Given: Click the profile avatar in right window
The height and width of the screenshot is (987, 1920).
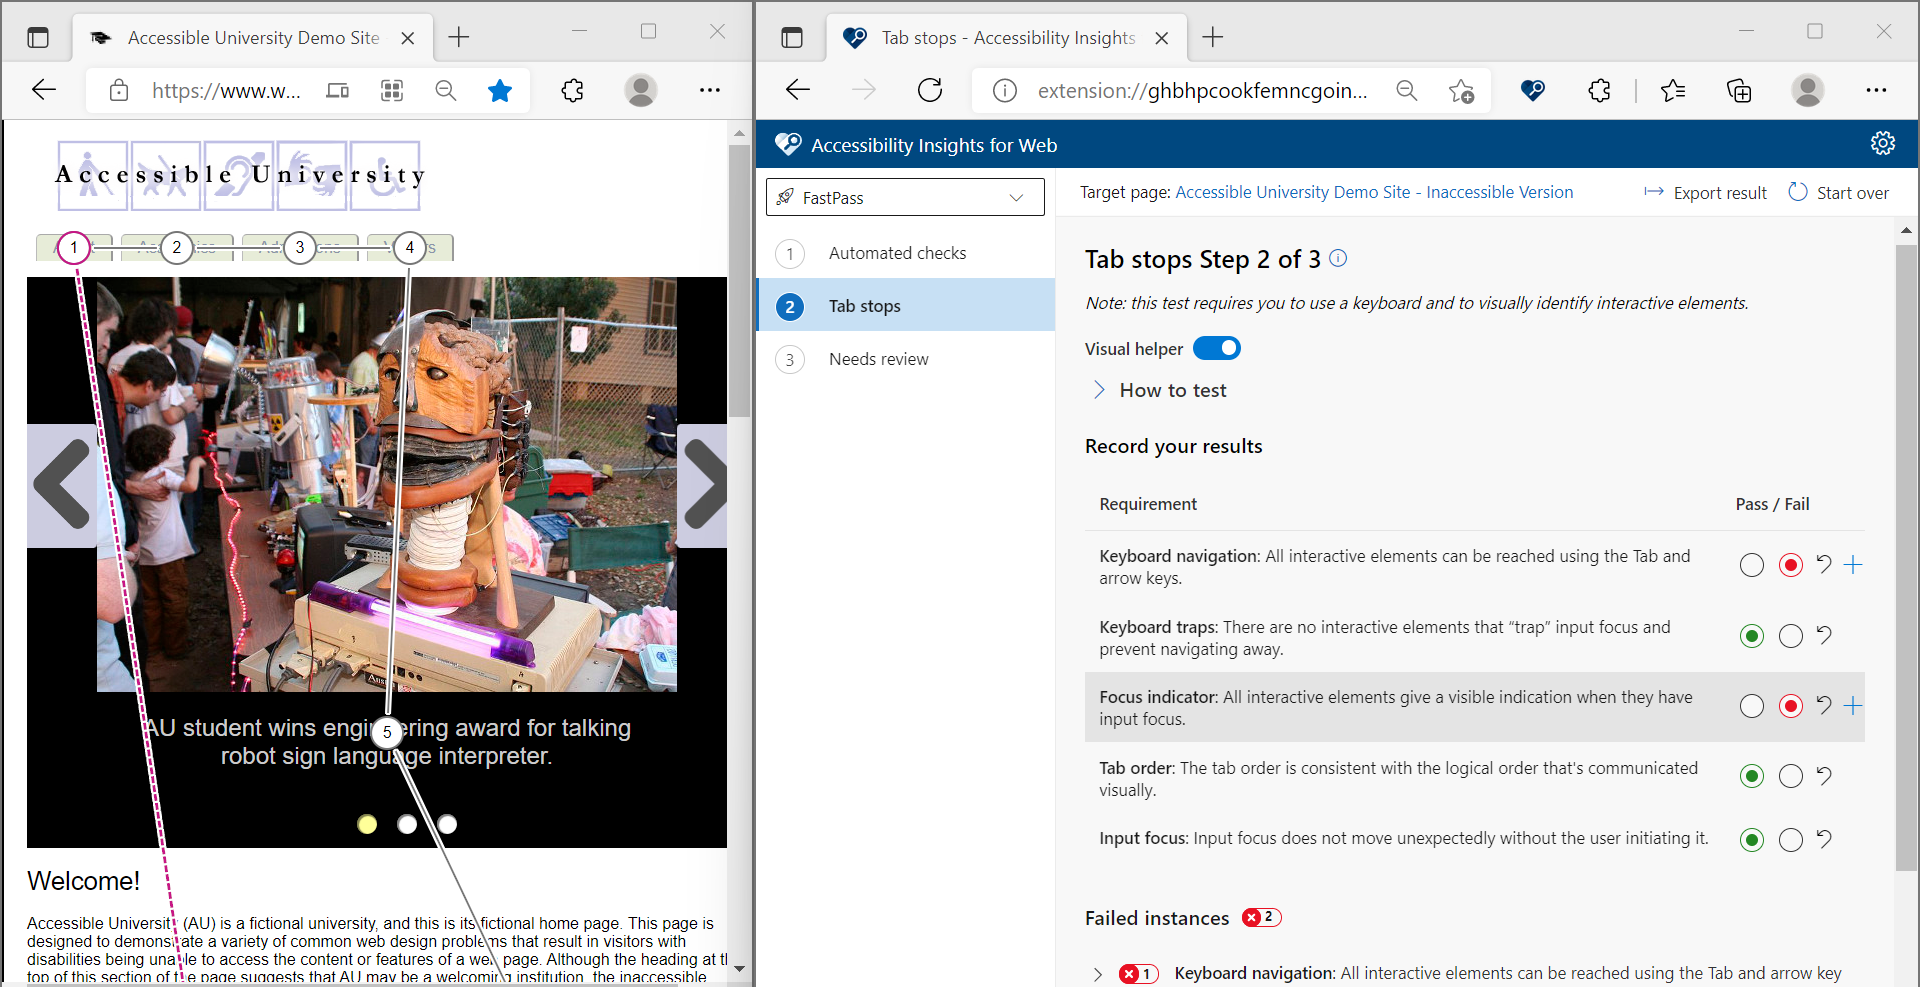Looking at the screenshot, I should coord(1807,91).
